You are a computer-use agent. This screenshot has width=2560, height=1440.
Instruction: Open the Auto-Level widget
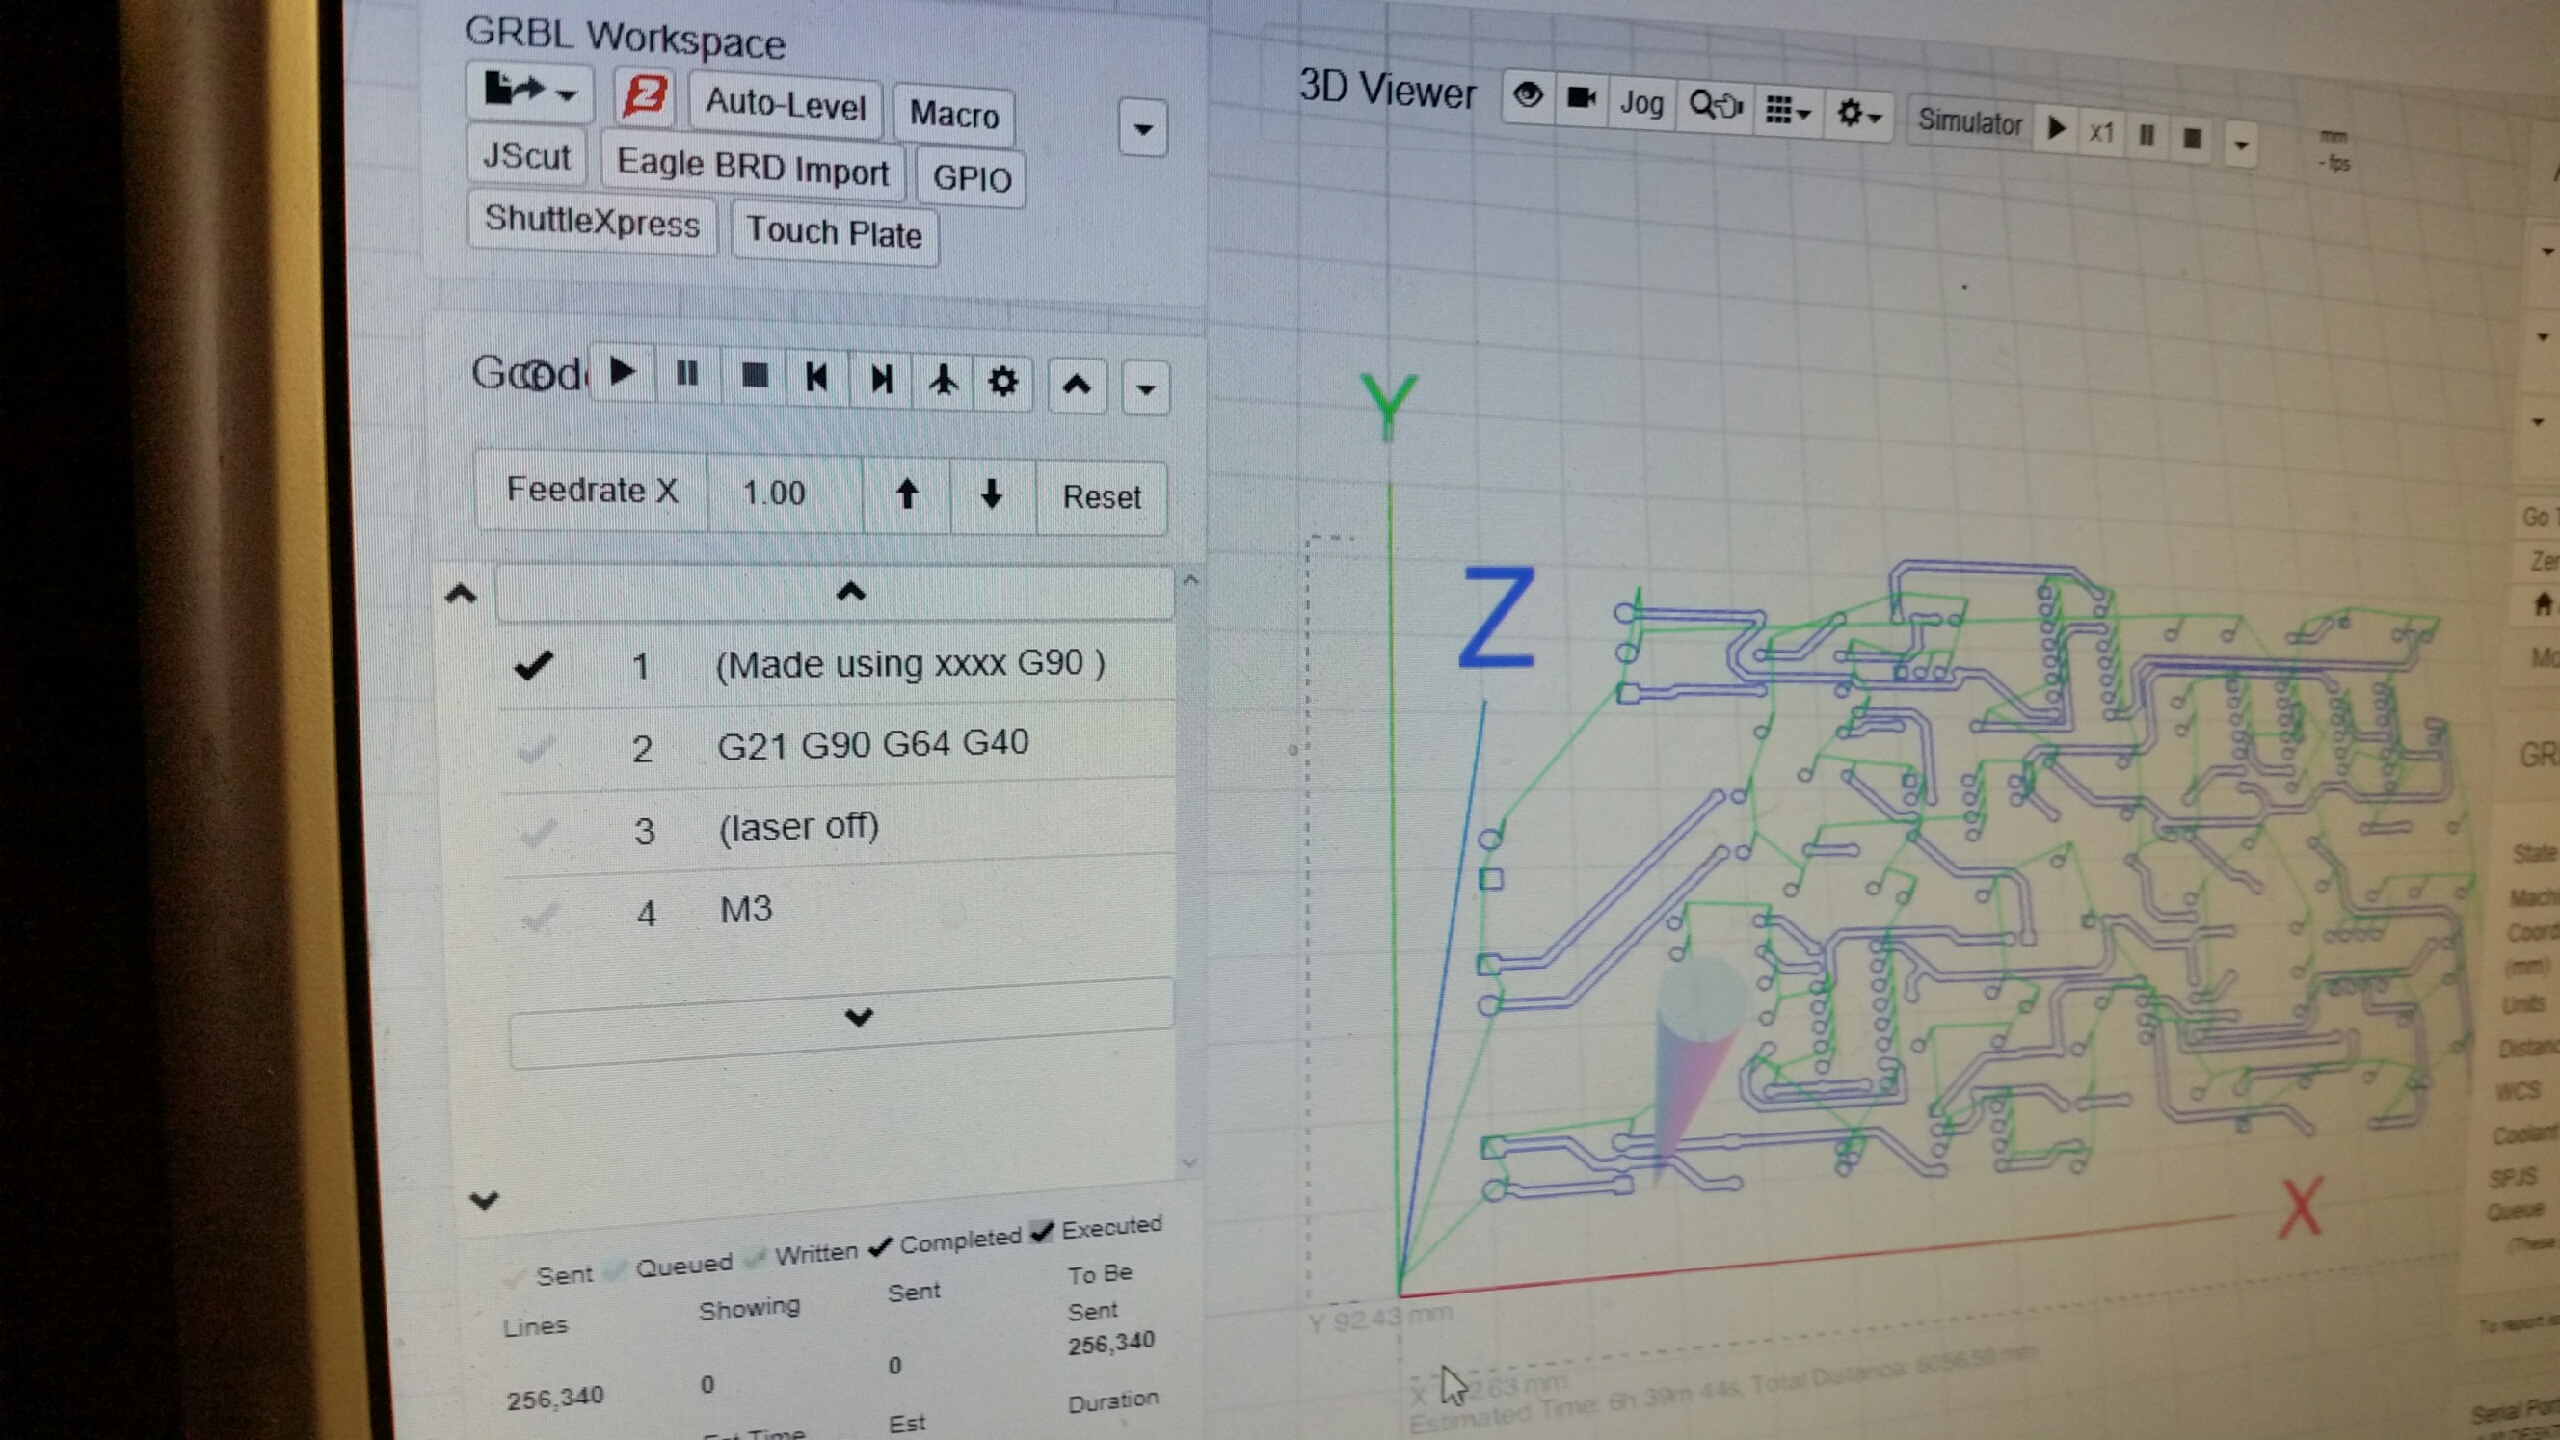785,104
